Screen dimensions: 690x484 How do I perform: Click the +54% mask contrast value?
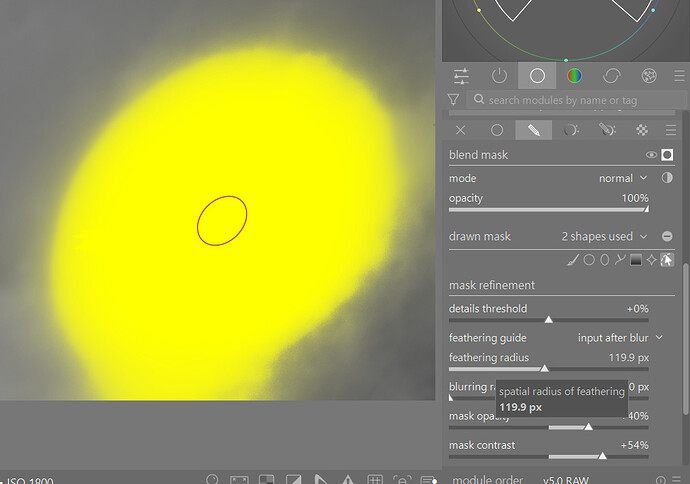pyautogui.click(x=634, y=445)
